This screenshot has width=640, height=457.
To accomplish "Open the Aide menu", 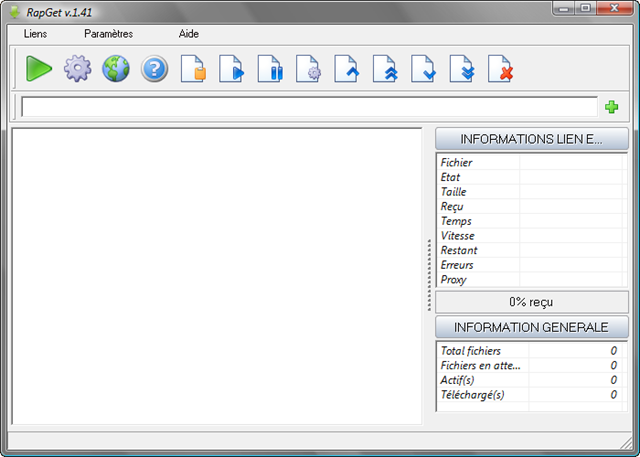I will click(189, 34).
